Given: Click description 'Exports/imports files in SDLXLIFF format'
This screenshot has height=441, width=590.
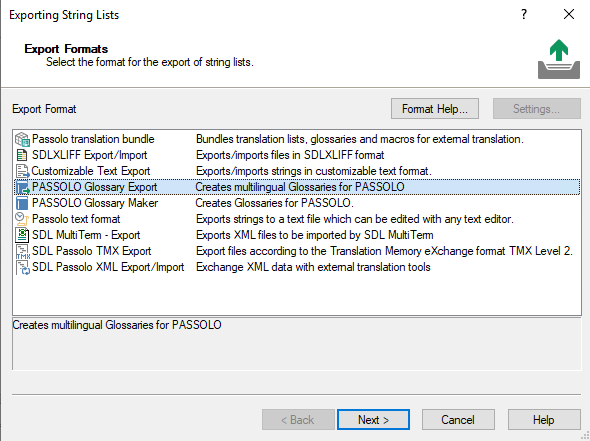Looking at the screenshot, I should 290,155.
